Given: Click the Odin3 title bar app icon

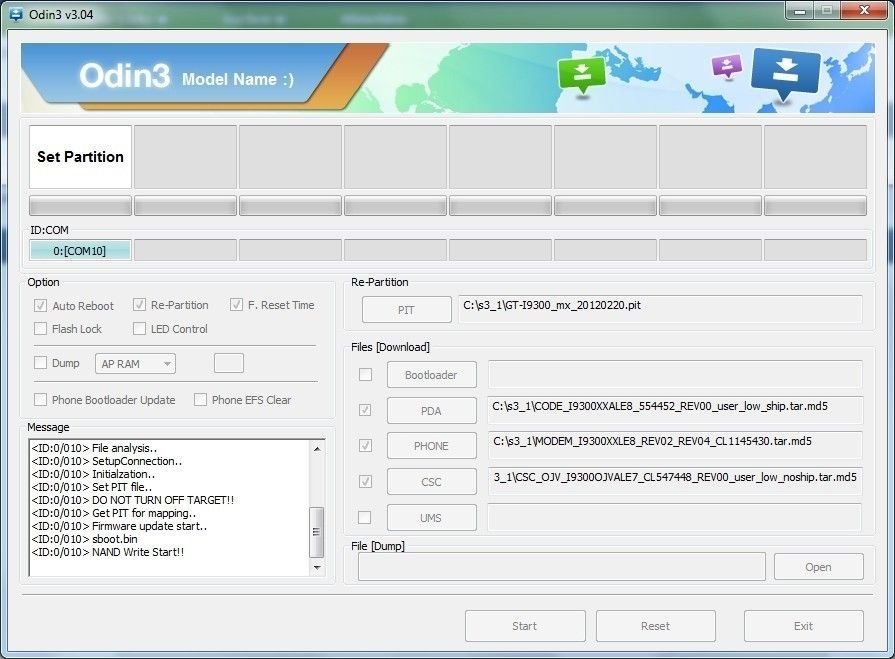Looking at the screenshot, I should (x=16, y=14).
